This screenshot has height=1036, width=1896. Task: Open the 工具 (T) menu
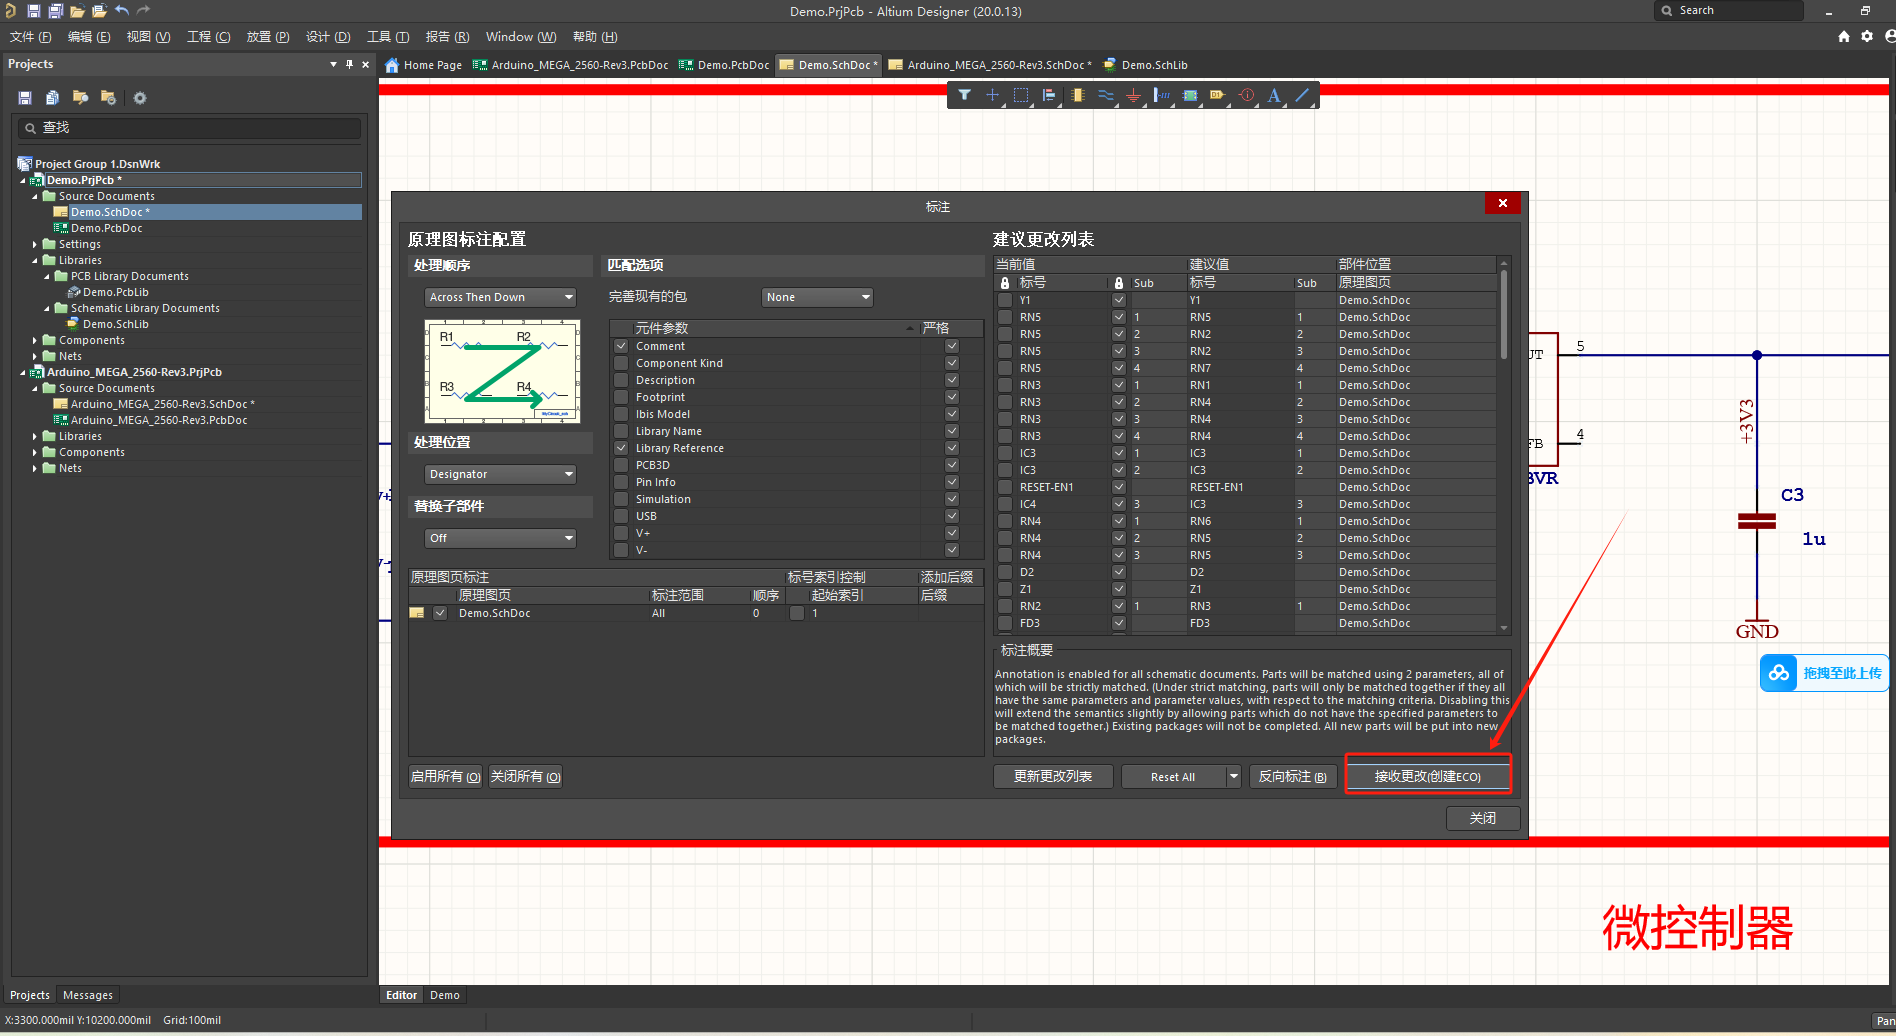point(388,37)
